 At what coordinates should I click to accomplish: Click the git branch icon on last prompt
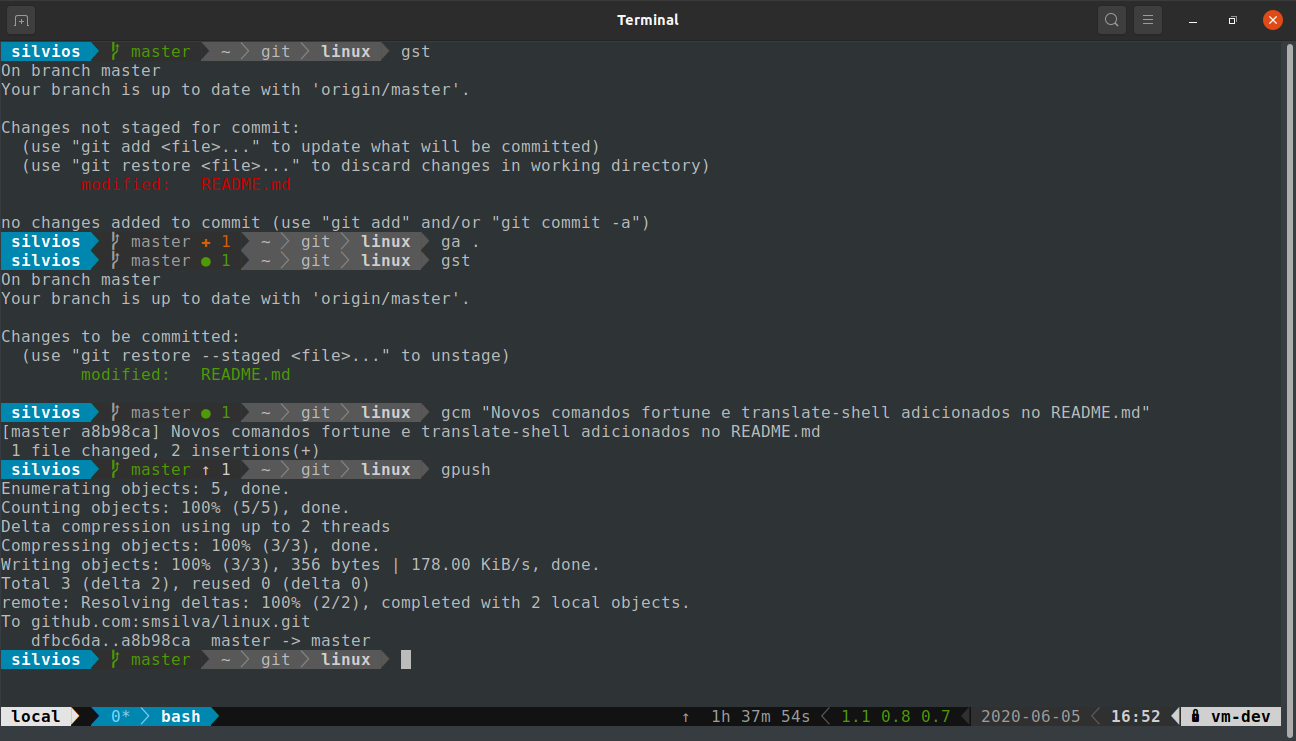click(115, 660)
